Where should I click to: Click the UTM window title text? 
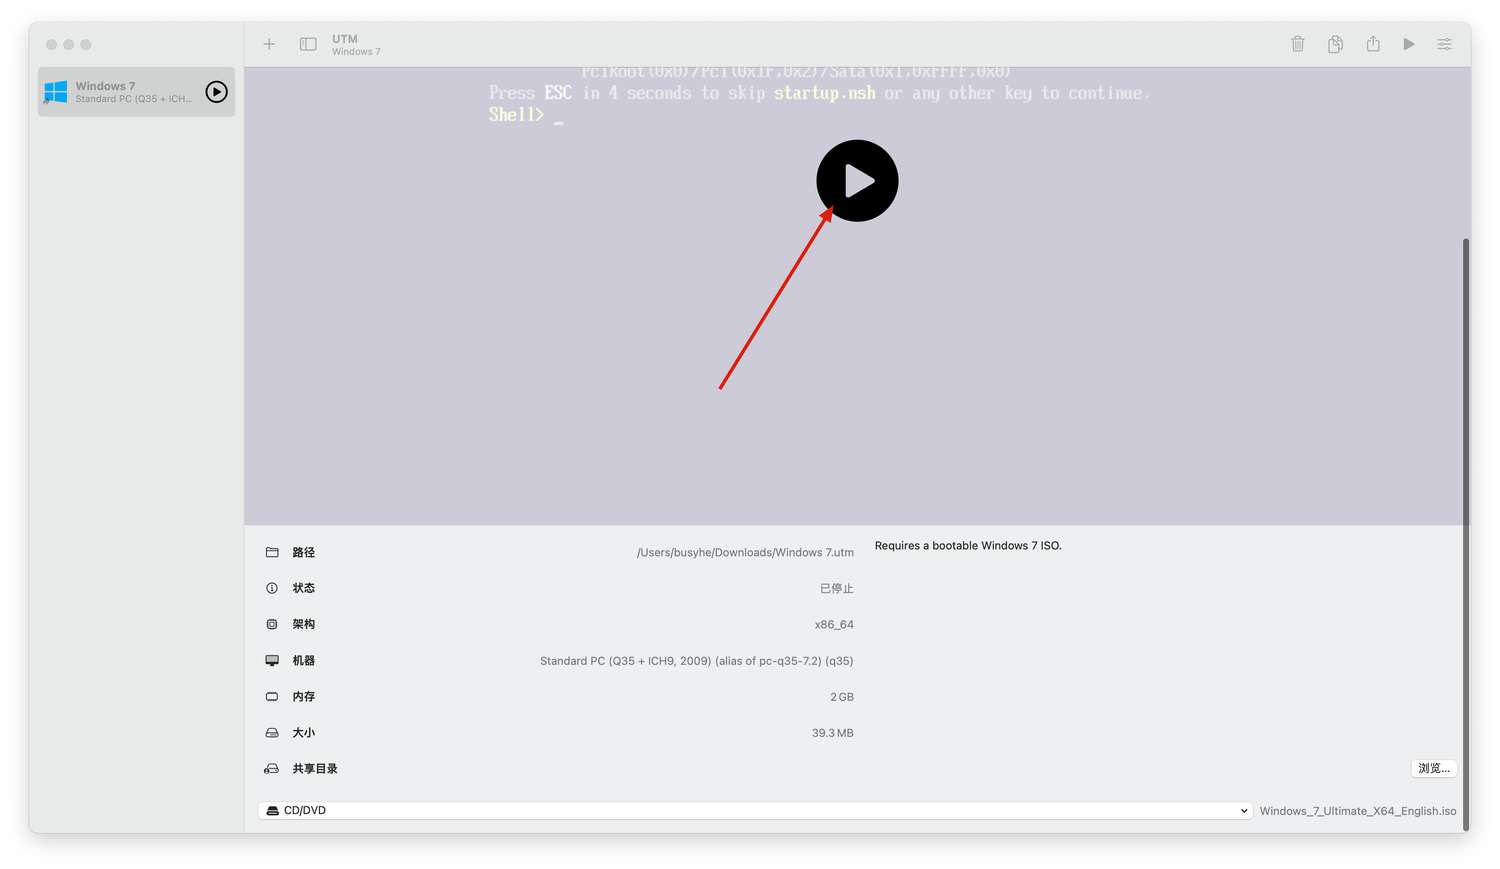[345, 39]
